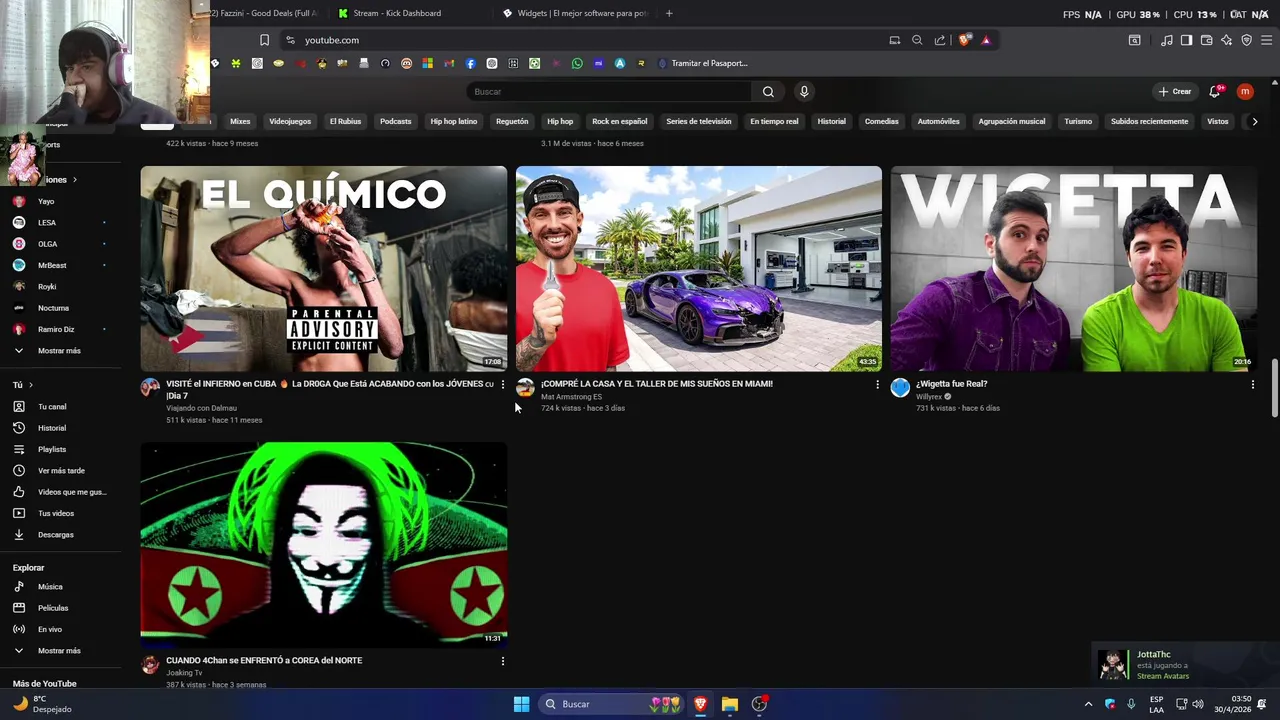Click the YouTube search magnifier button
The image size is (1280, 720).
pyautogui.click(x=768, y=91)
